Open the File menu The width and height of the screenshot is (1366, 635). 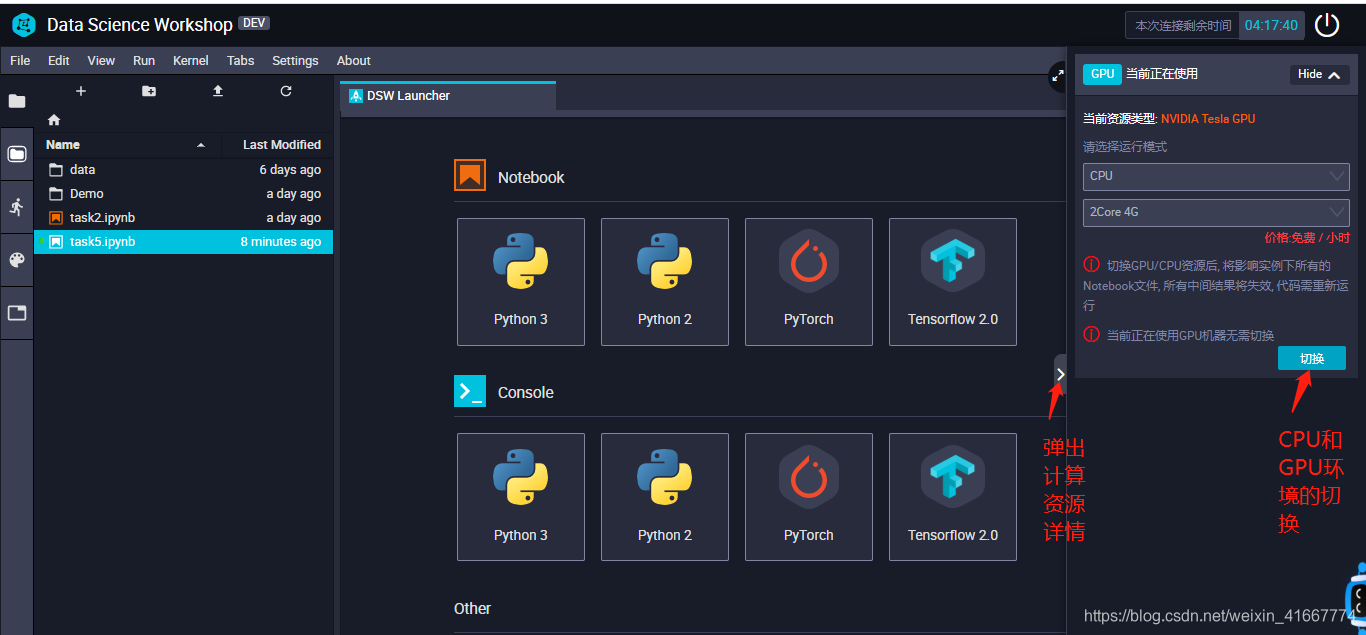(x=20, y=61)
